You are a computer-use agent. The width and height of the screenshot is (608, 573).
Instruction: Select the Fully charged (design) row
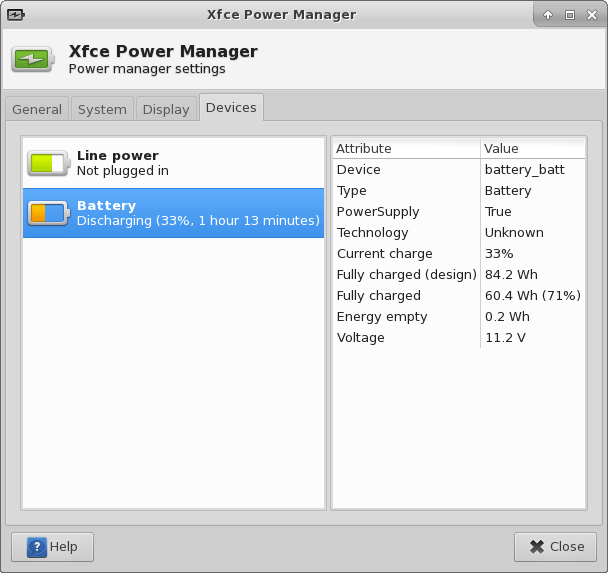(x=458, y=275)
